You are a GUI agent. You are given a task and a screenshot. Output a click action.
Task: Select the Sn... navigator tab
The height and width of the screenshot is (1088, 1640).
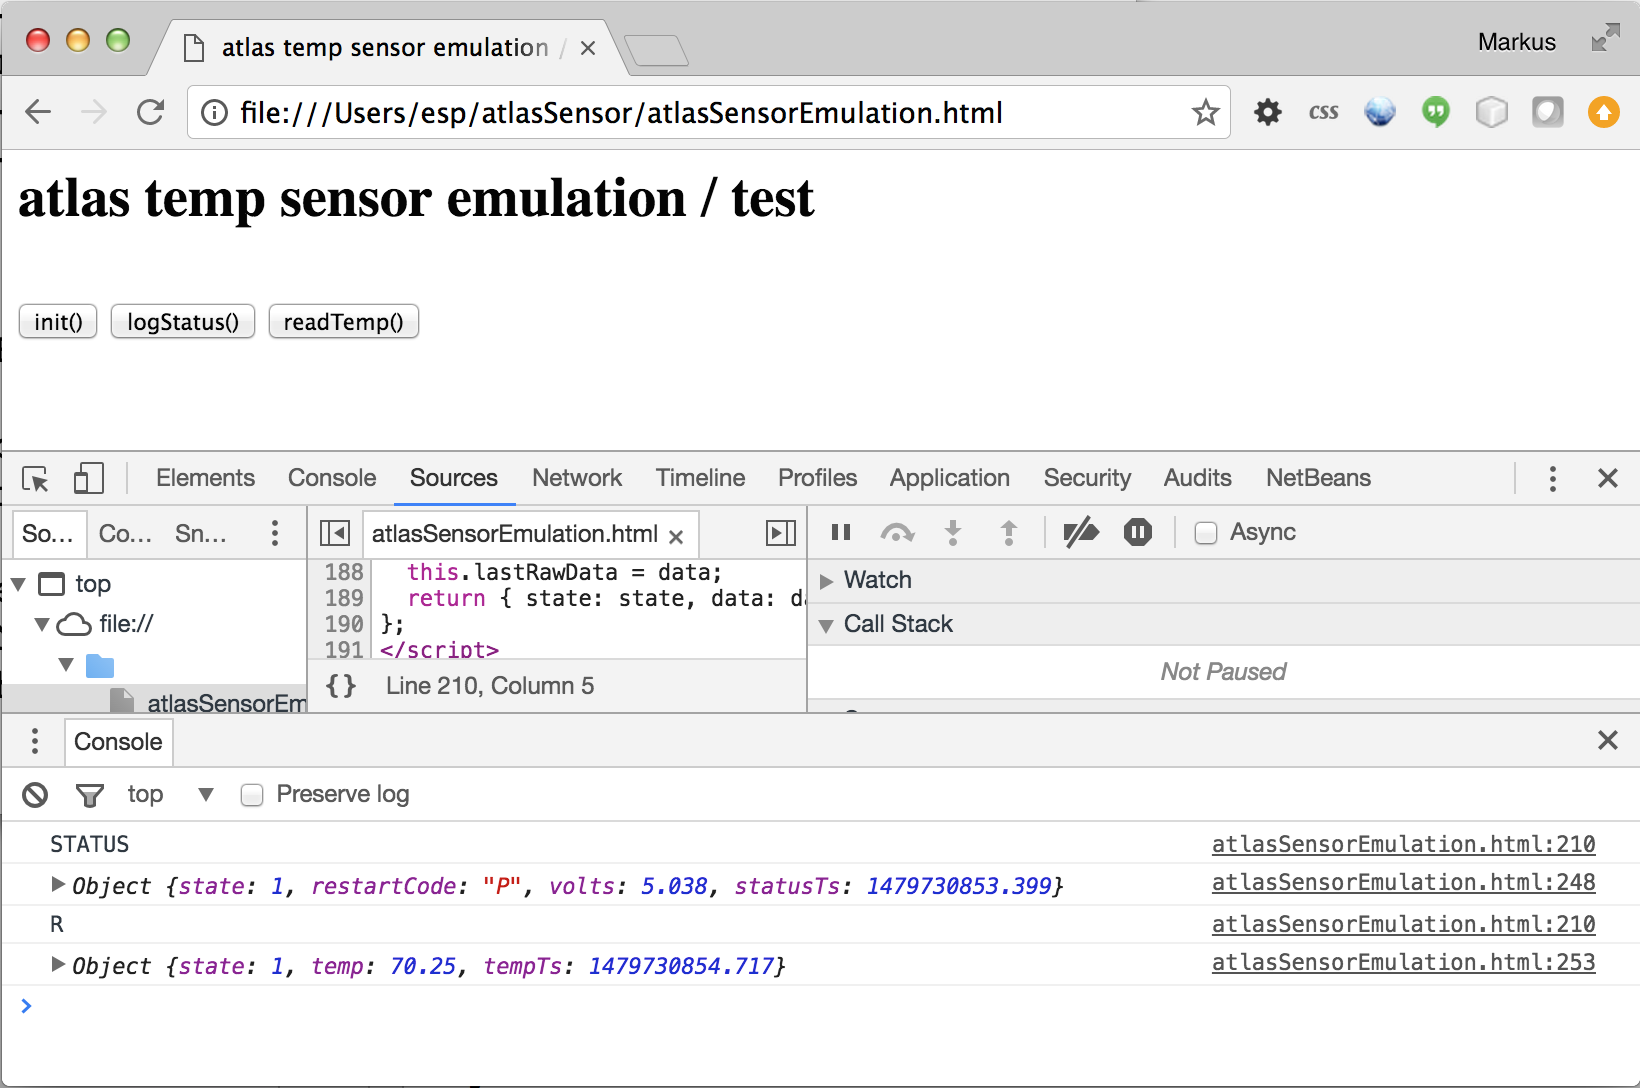coord(200,534)
